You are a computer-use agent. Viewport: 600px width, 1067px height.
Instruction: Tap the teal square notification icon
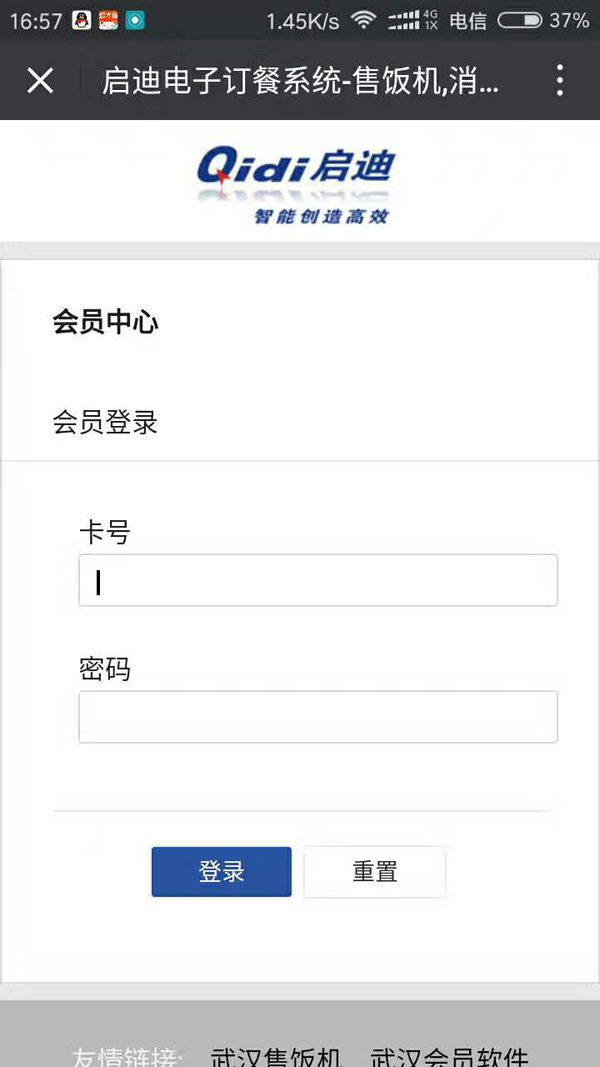135,19
